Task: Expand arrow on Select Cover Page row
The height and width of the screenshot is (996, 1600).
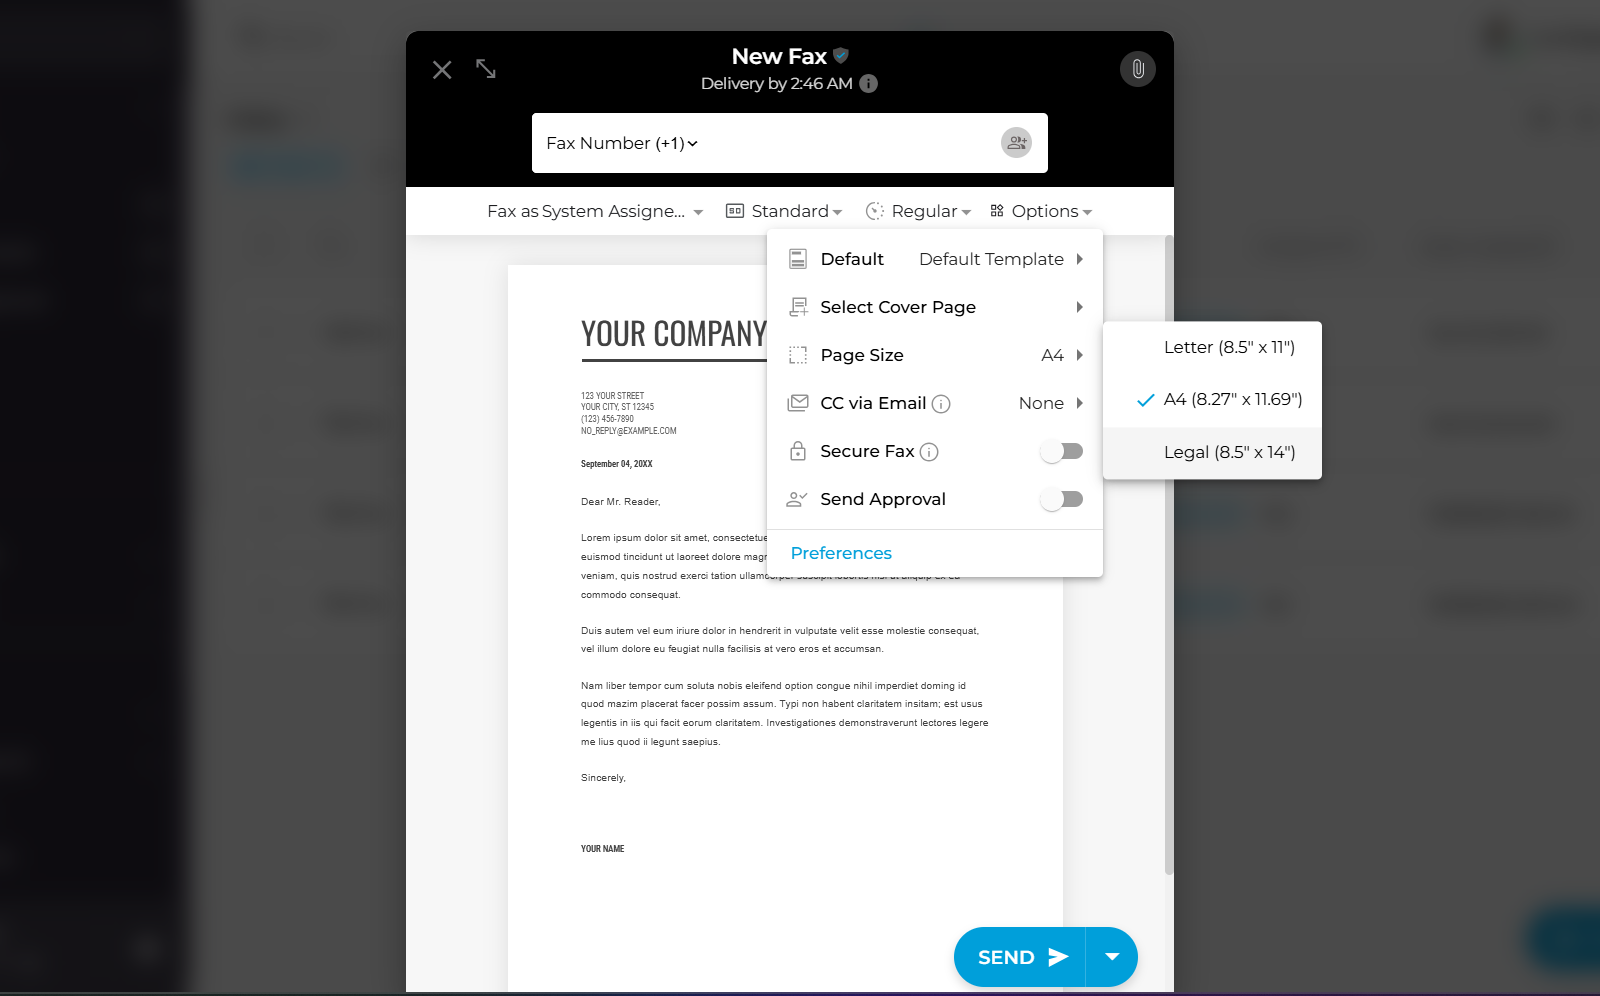Action: point(1080,307)
